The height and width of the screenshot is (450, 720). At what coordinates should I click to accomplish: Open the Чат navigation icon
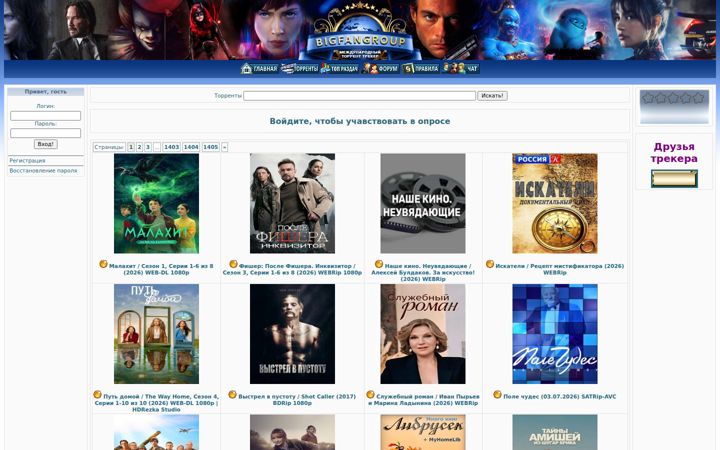click(461, 68)
